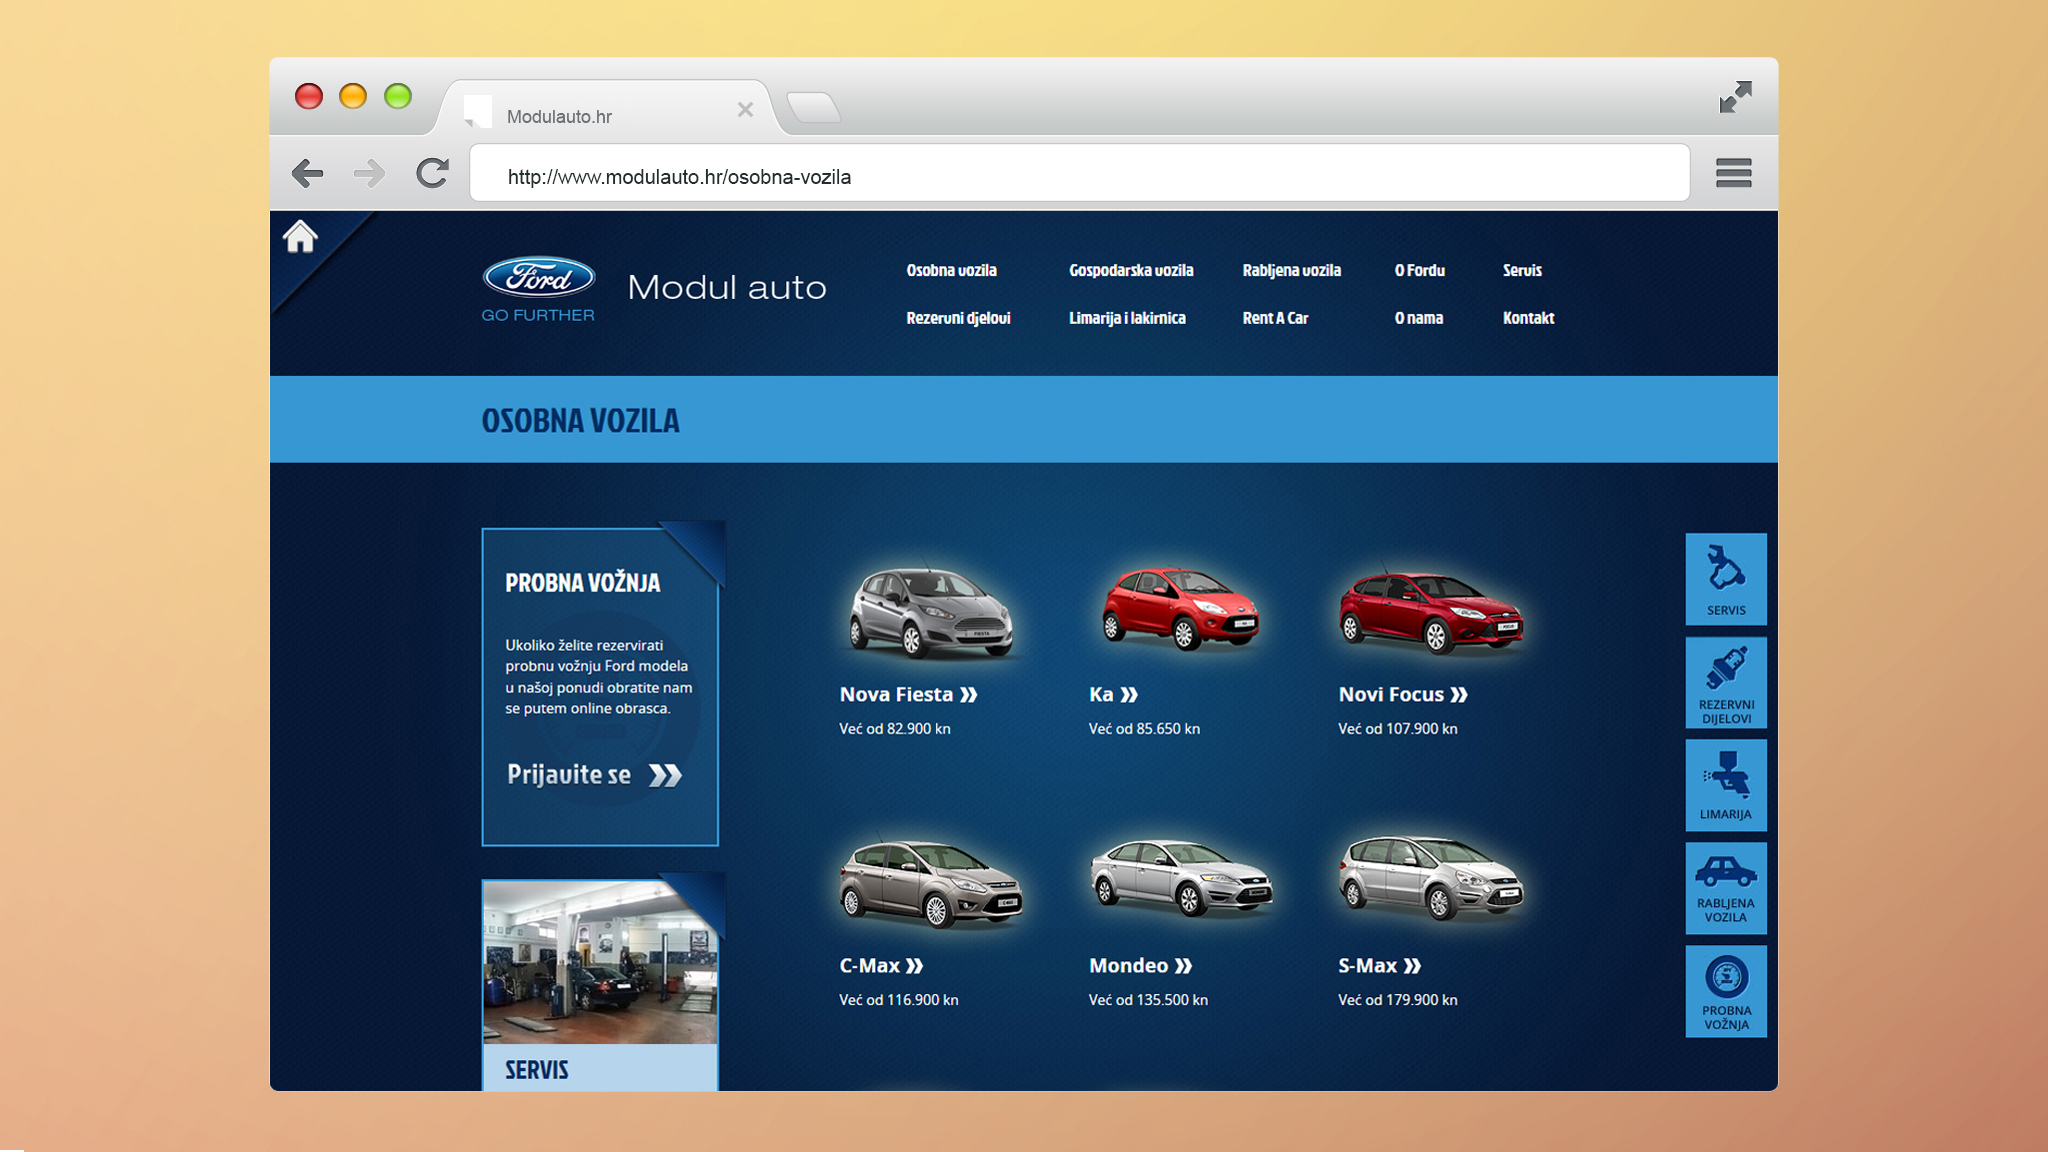Click the Prijavite se link
Screen dimensions: 2048x1152
point(568,775)
